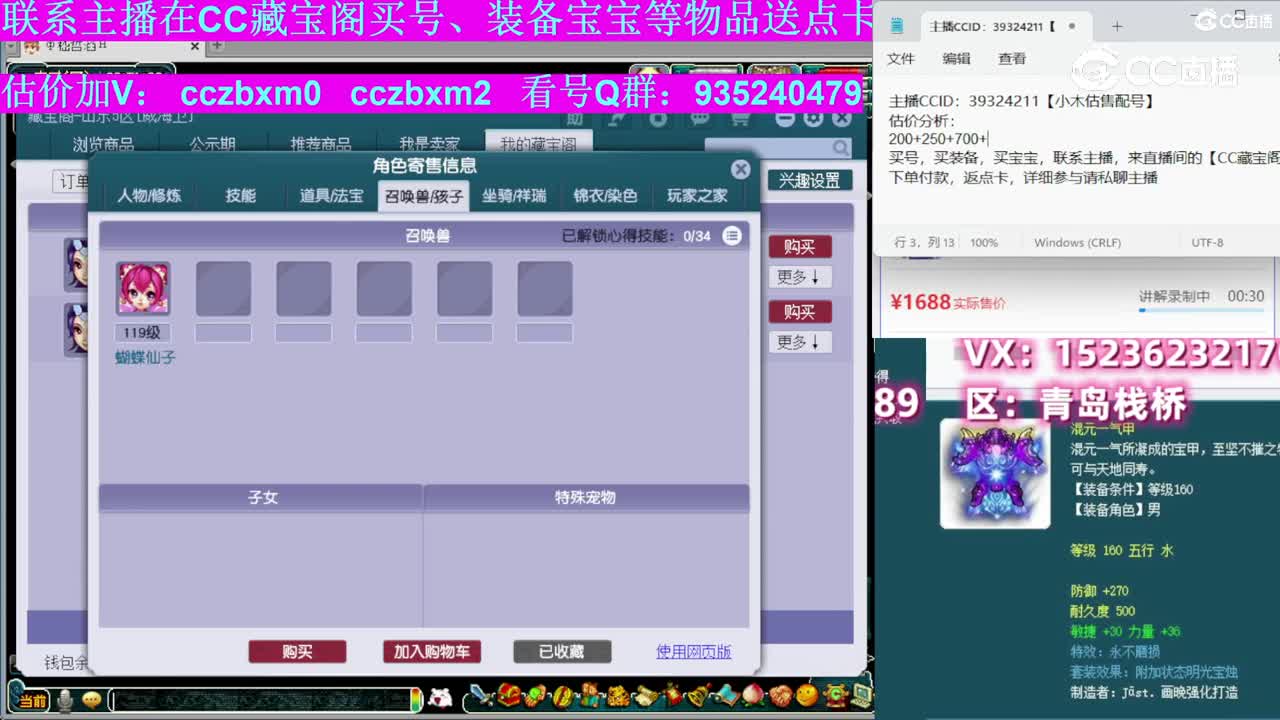The height and width of the screenshot is (720, 1280).
Task: Open the 坐骑/祥瑞 tab
Action: 514,196
